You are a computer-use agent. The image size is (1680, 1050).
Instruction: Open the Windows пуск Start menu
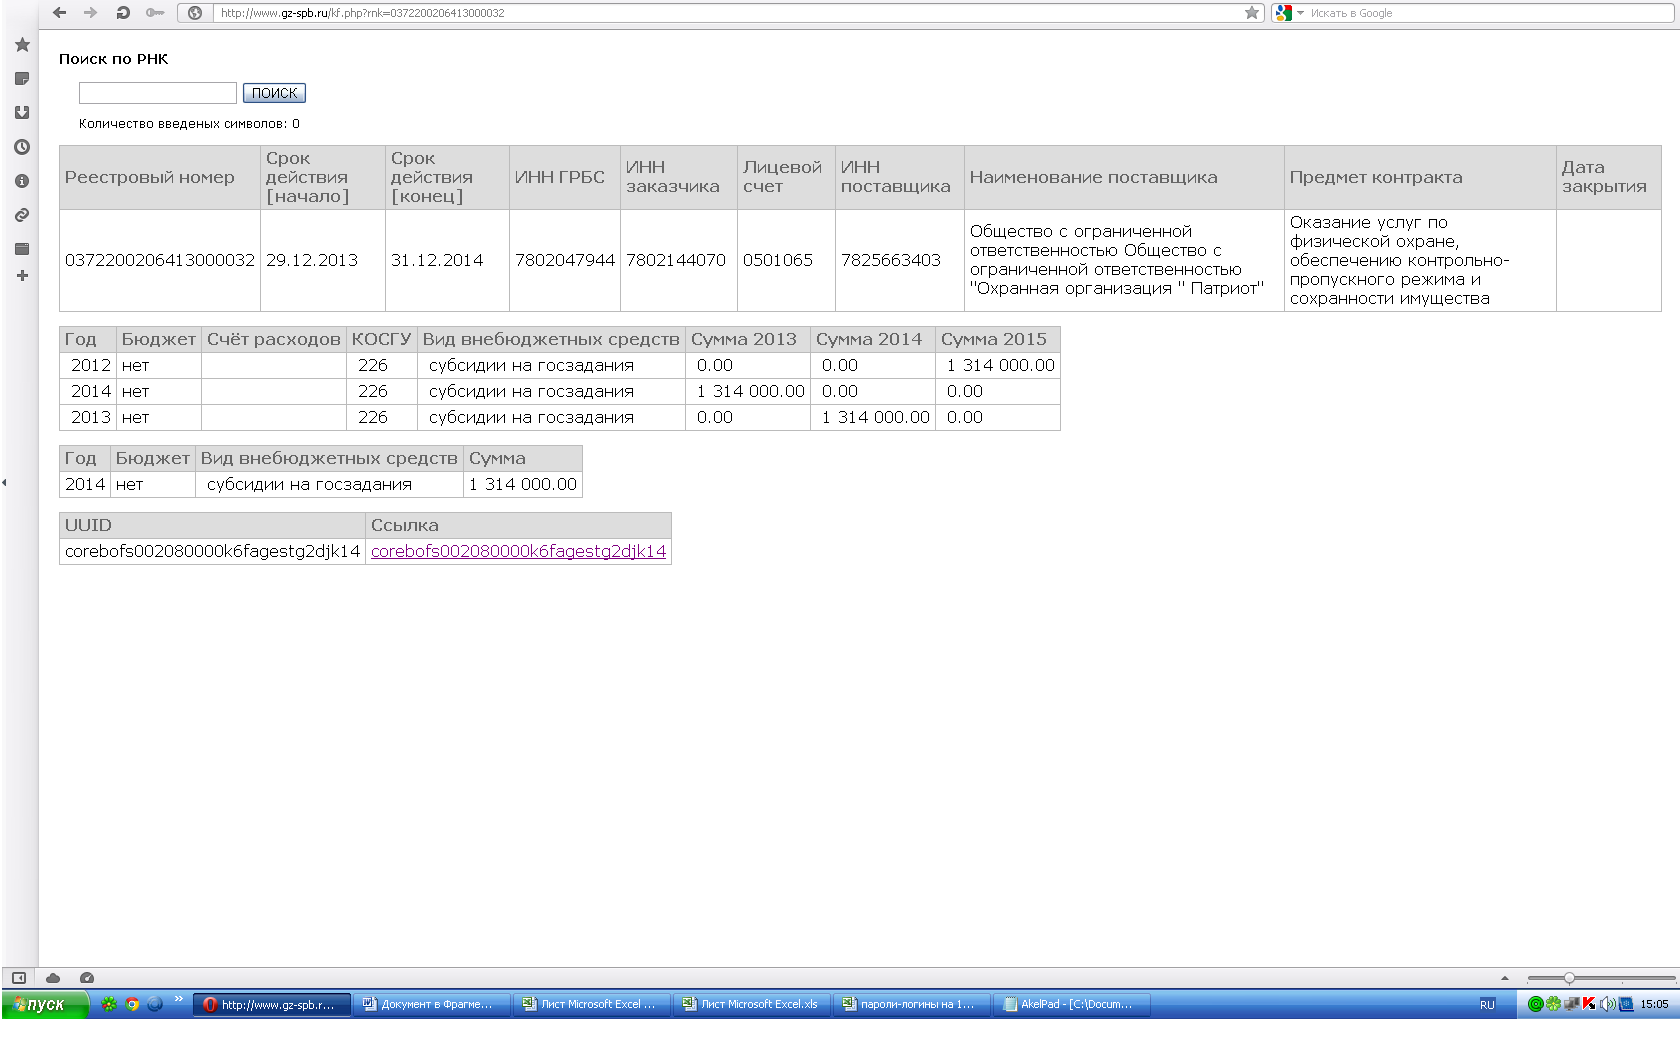(45, 1004)
